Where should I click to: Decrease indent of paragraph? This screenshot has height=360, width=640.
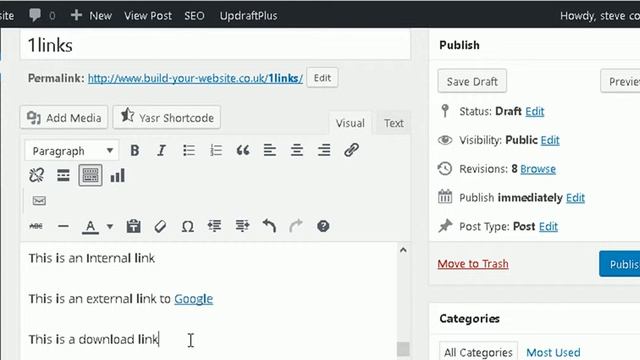[215, 226]
